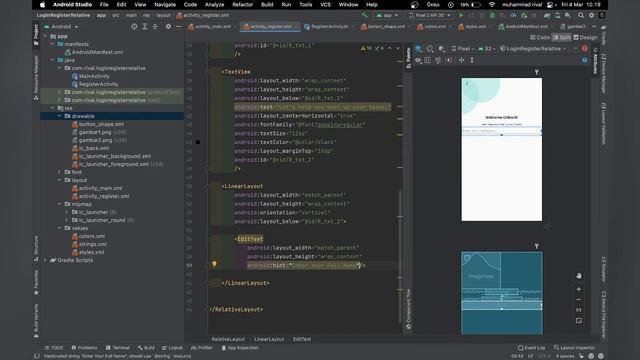
Task: Open the API 32 version dropdown
Action: click(x=487, y=49)
